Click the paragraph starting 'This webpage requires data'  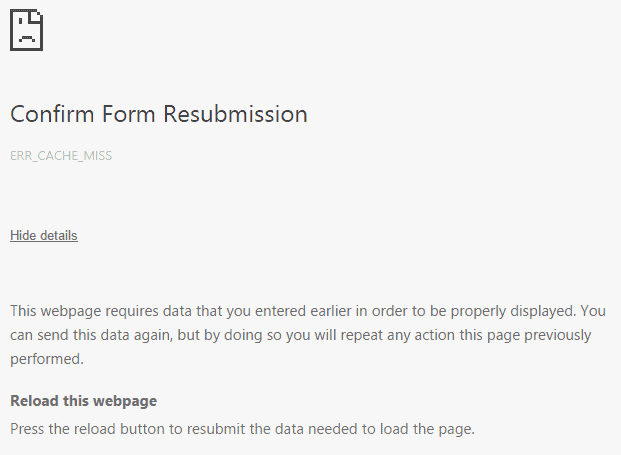[x=308, y=335]
